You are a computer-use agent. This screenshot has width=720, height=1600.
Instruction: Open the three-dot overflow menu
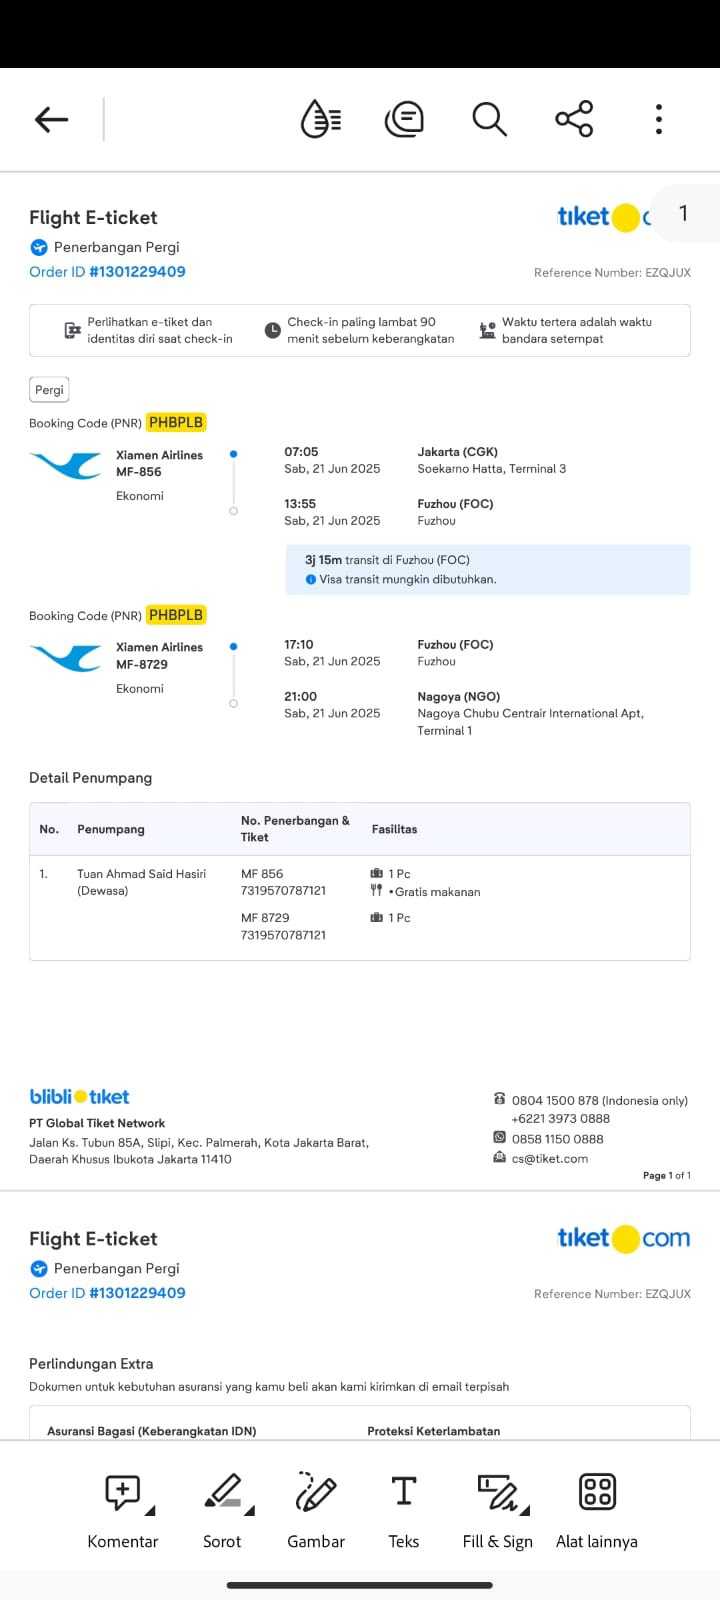pos(658,120)
